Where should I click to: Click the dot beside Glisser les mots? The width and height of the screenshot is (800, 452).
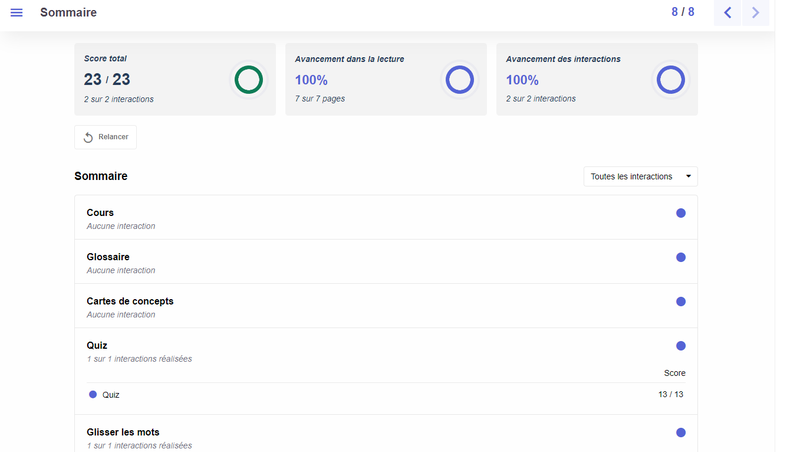coord(681,432)
